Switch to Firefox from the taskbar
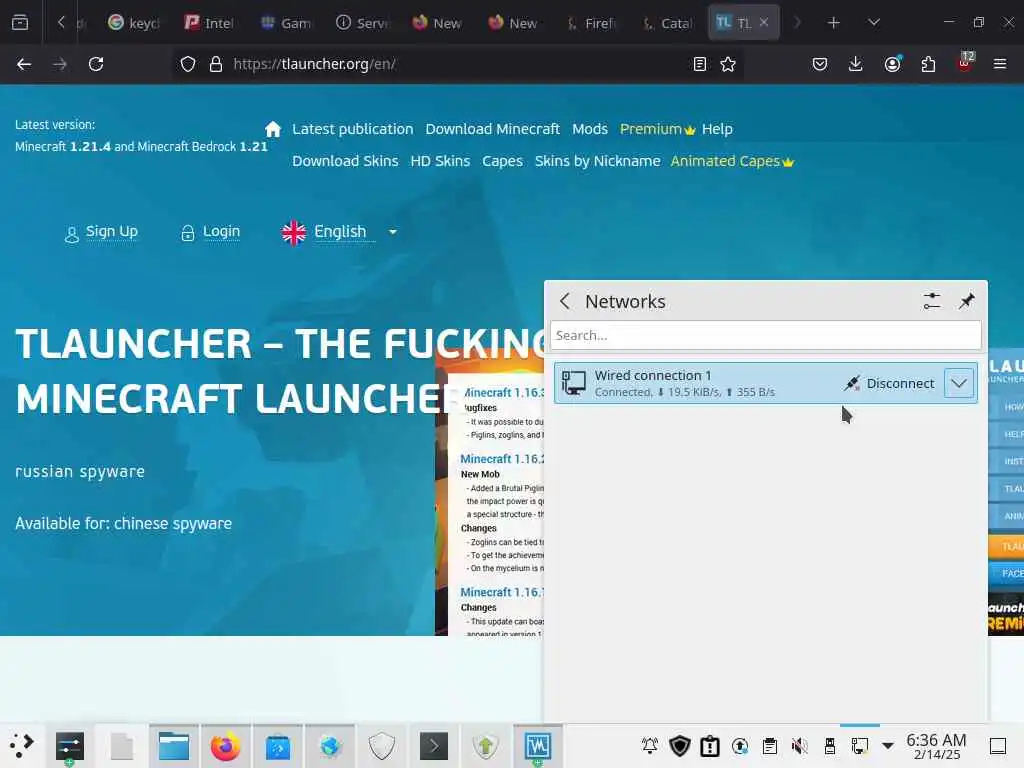The height and width of the screenshot is (768, 1024). 225,745
